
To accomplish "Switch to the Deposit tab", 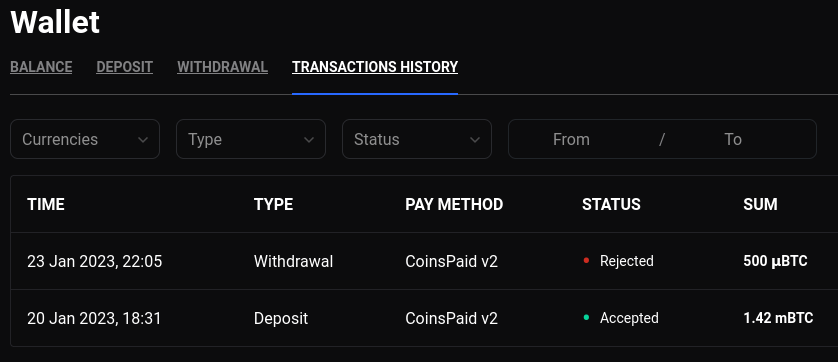I will coord(125,67).
